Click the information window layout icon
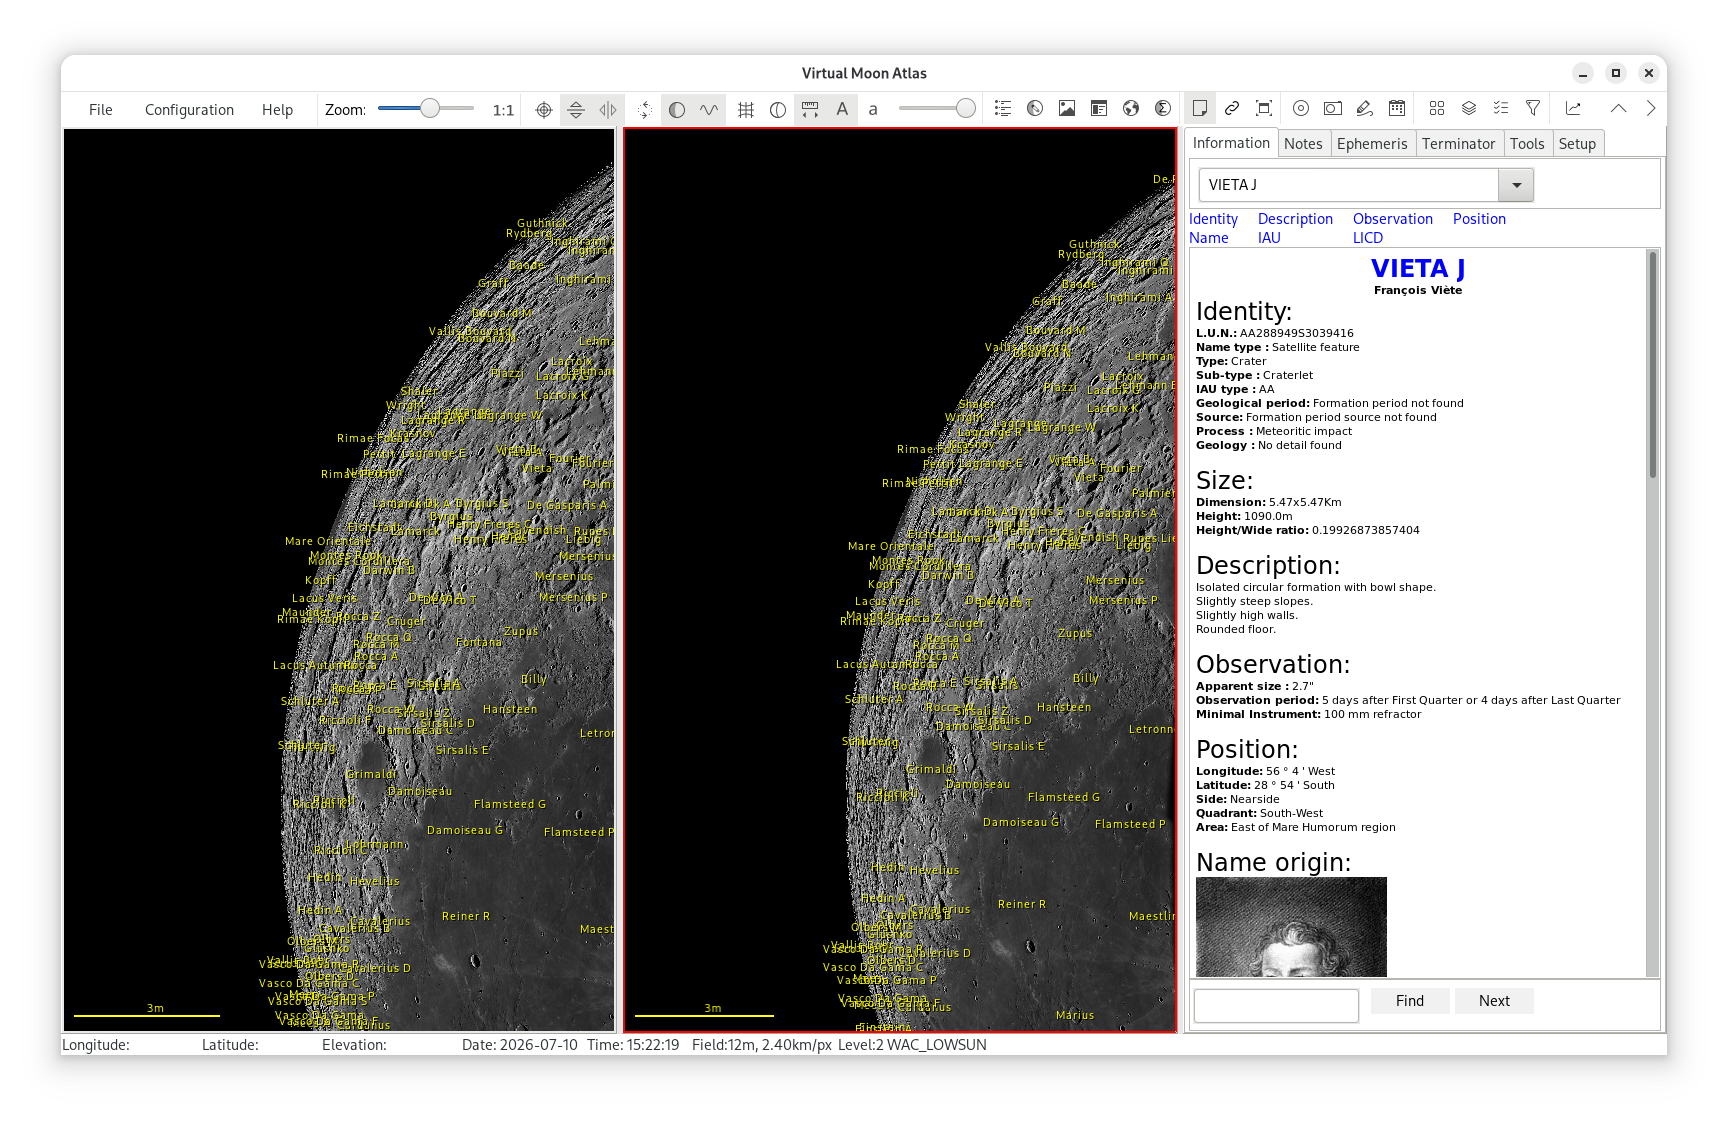1728x1122 pixels. click(x=1099, y=109)
